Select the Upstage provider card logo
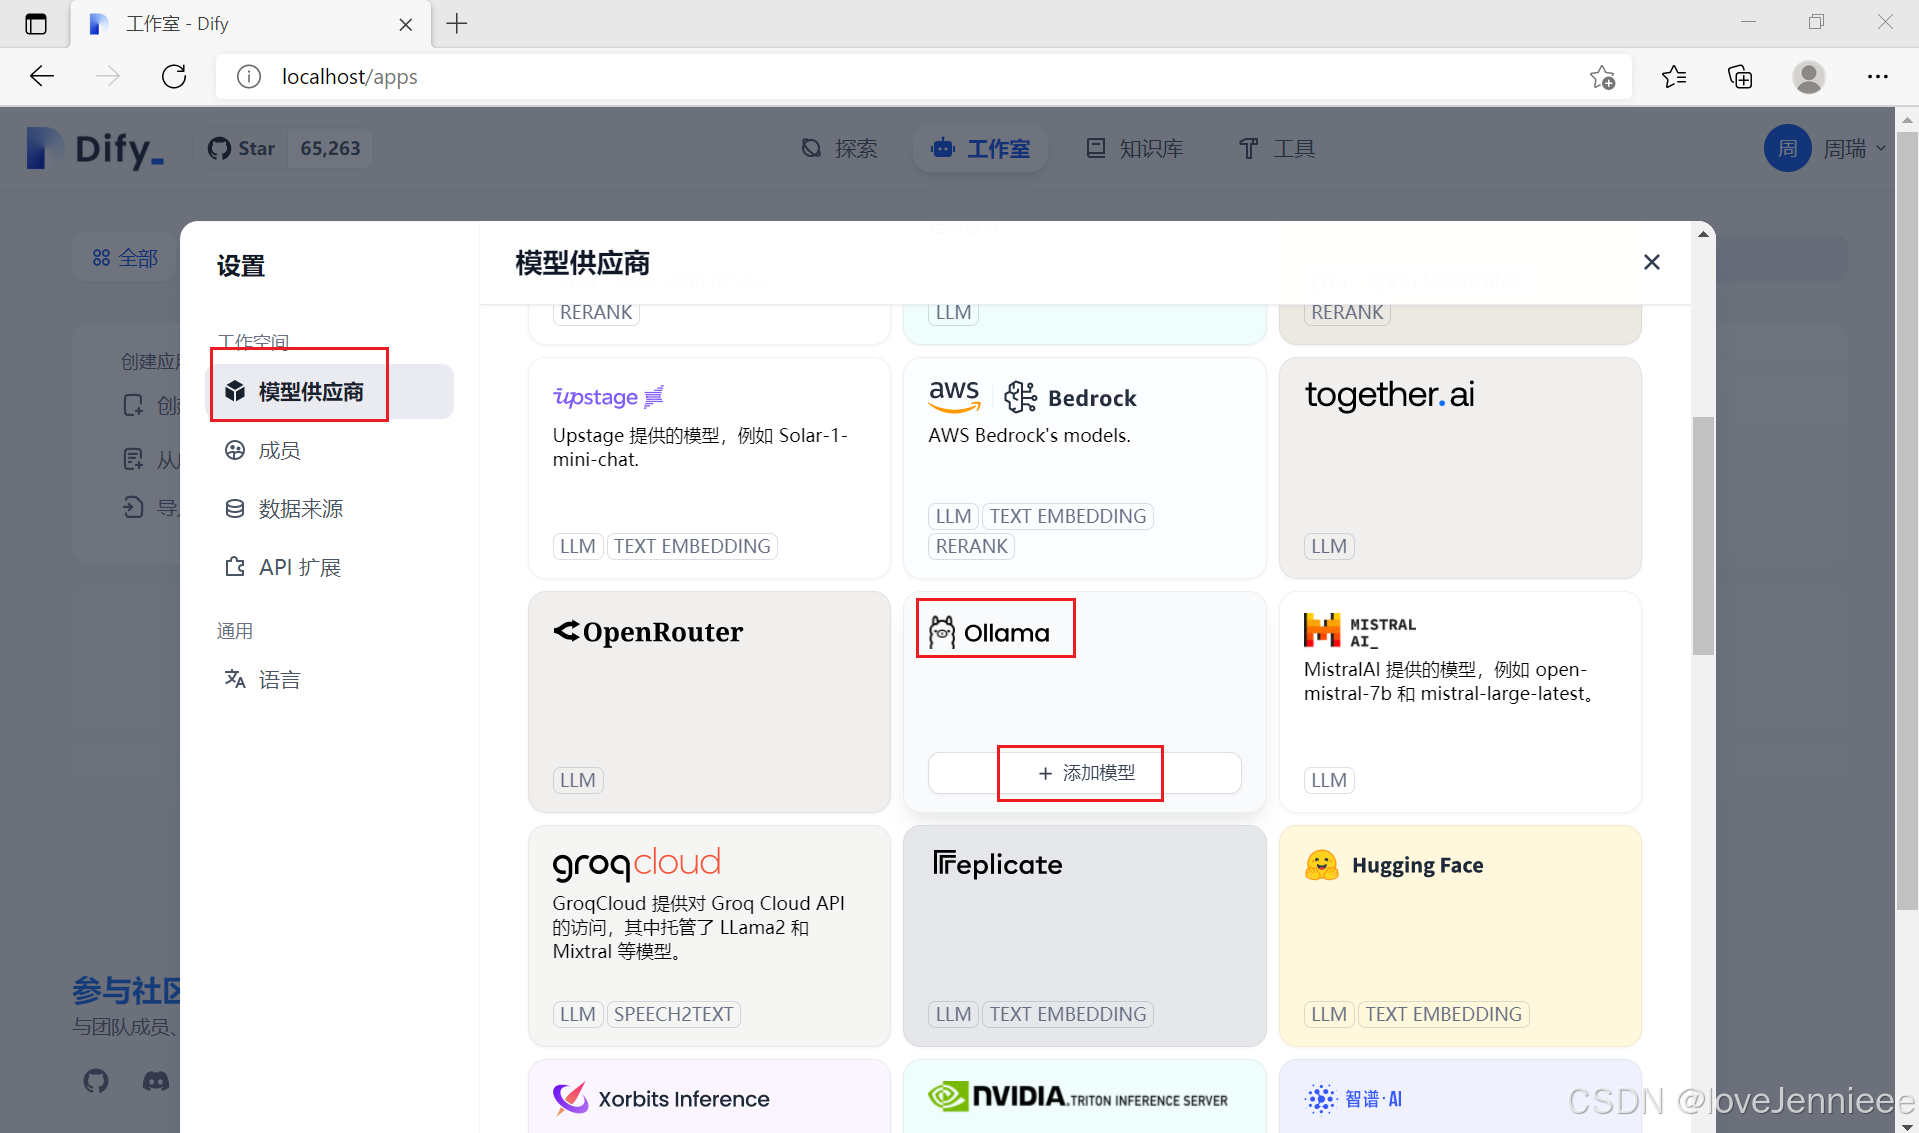The image size is (1919, 1133). point(608,397)
